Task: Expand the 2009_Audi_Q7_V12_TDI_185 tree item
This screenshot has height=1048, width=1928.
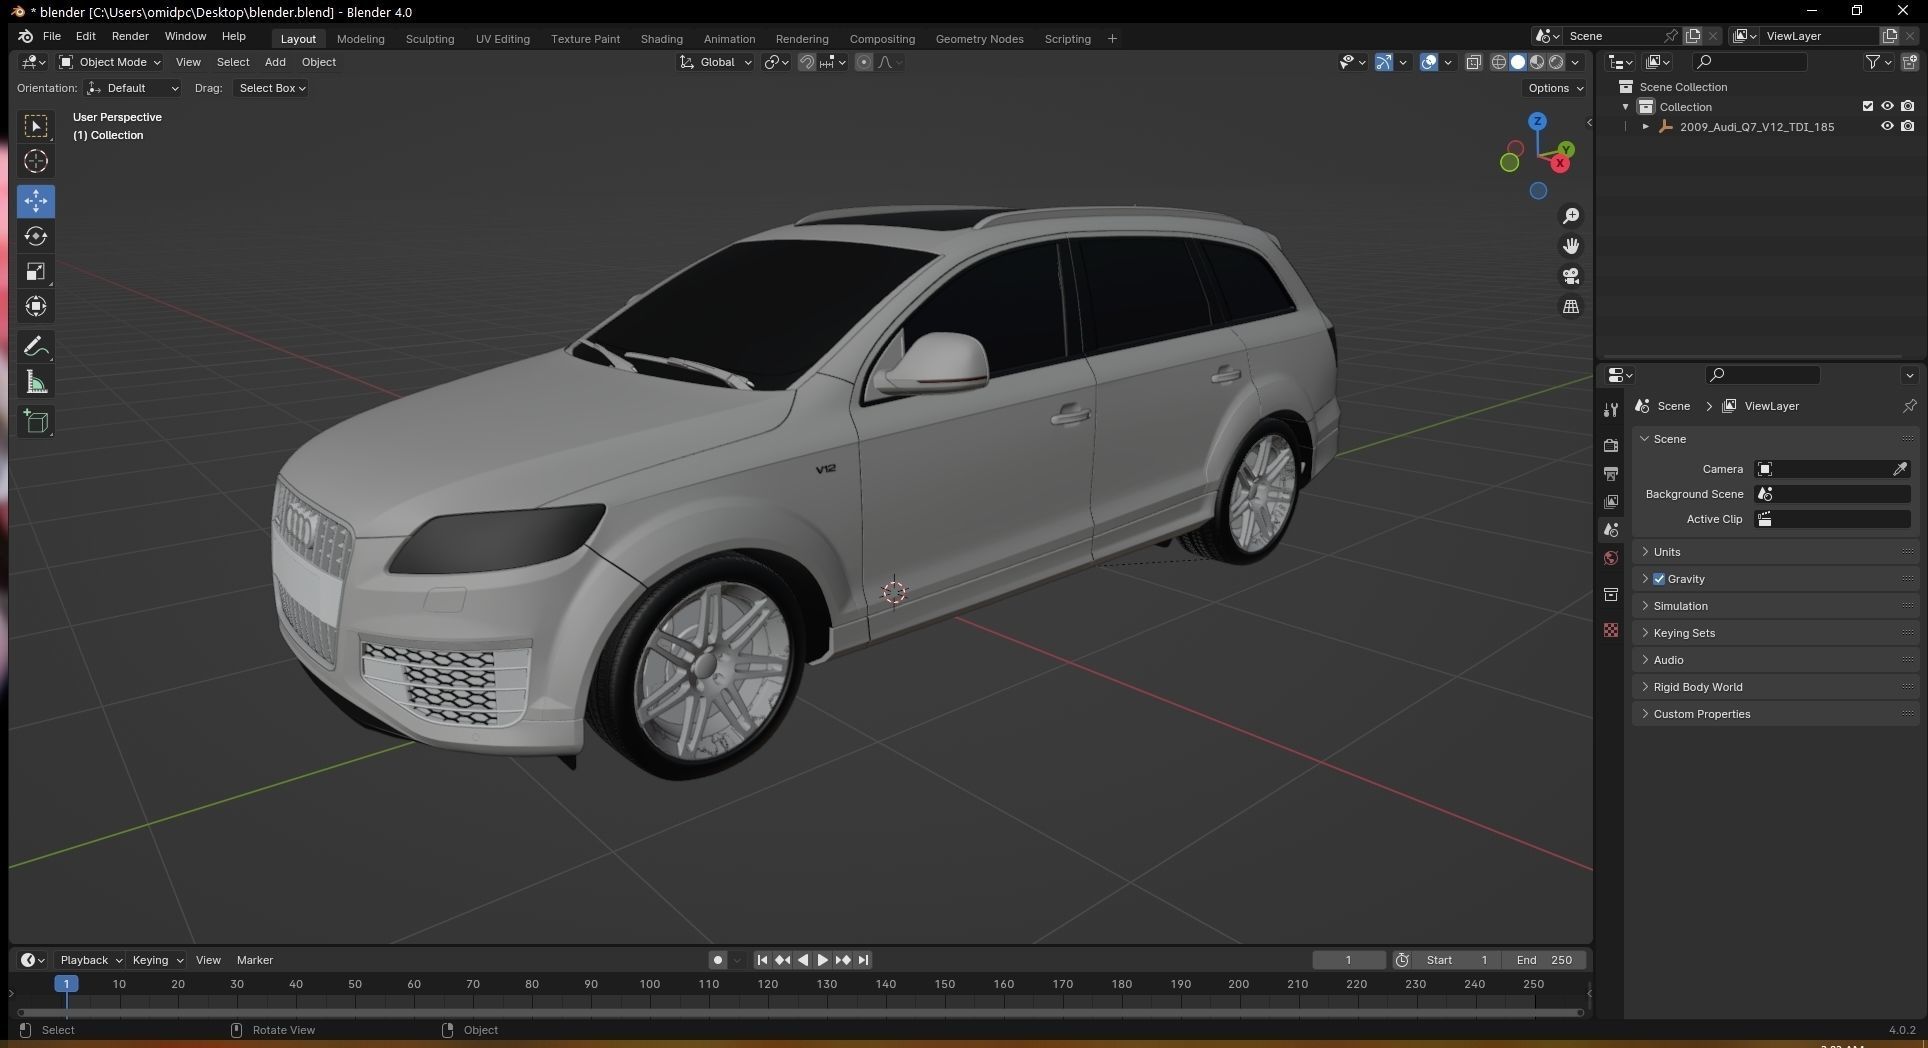Action: click(x=1645, y=127)
